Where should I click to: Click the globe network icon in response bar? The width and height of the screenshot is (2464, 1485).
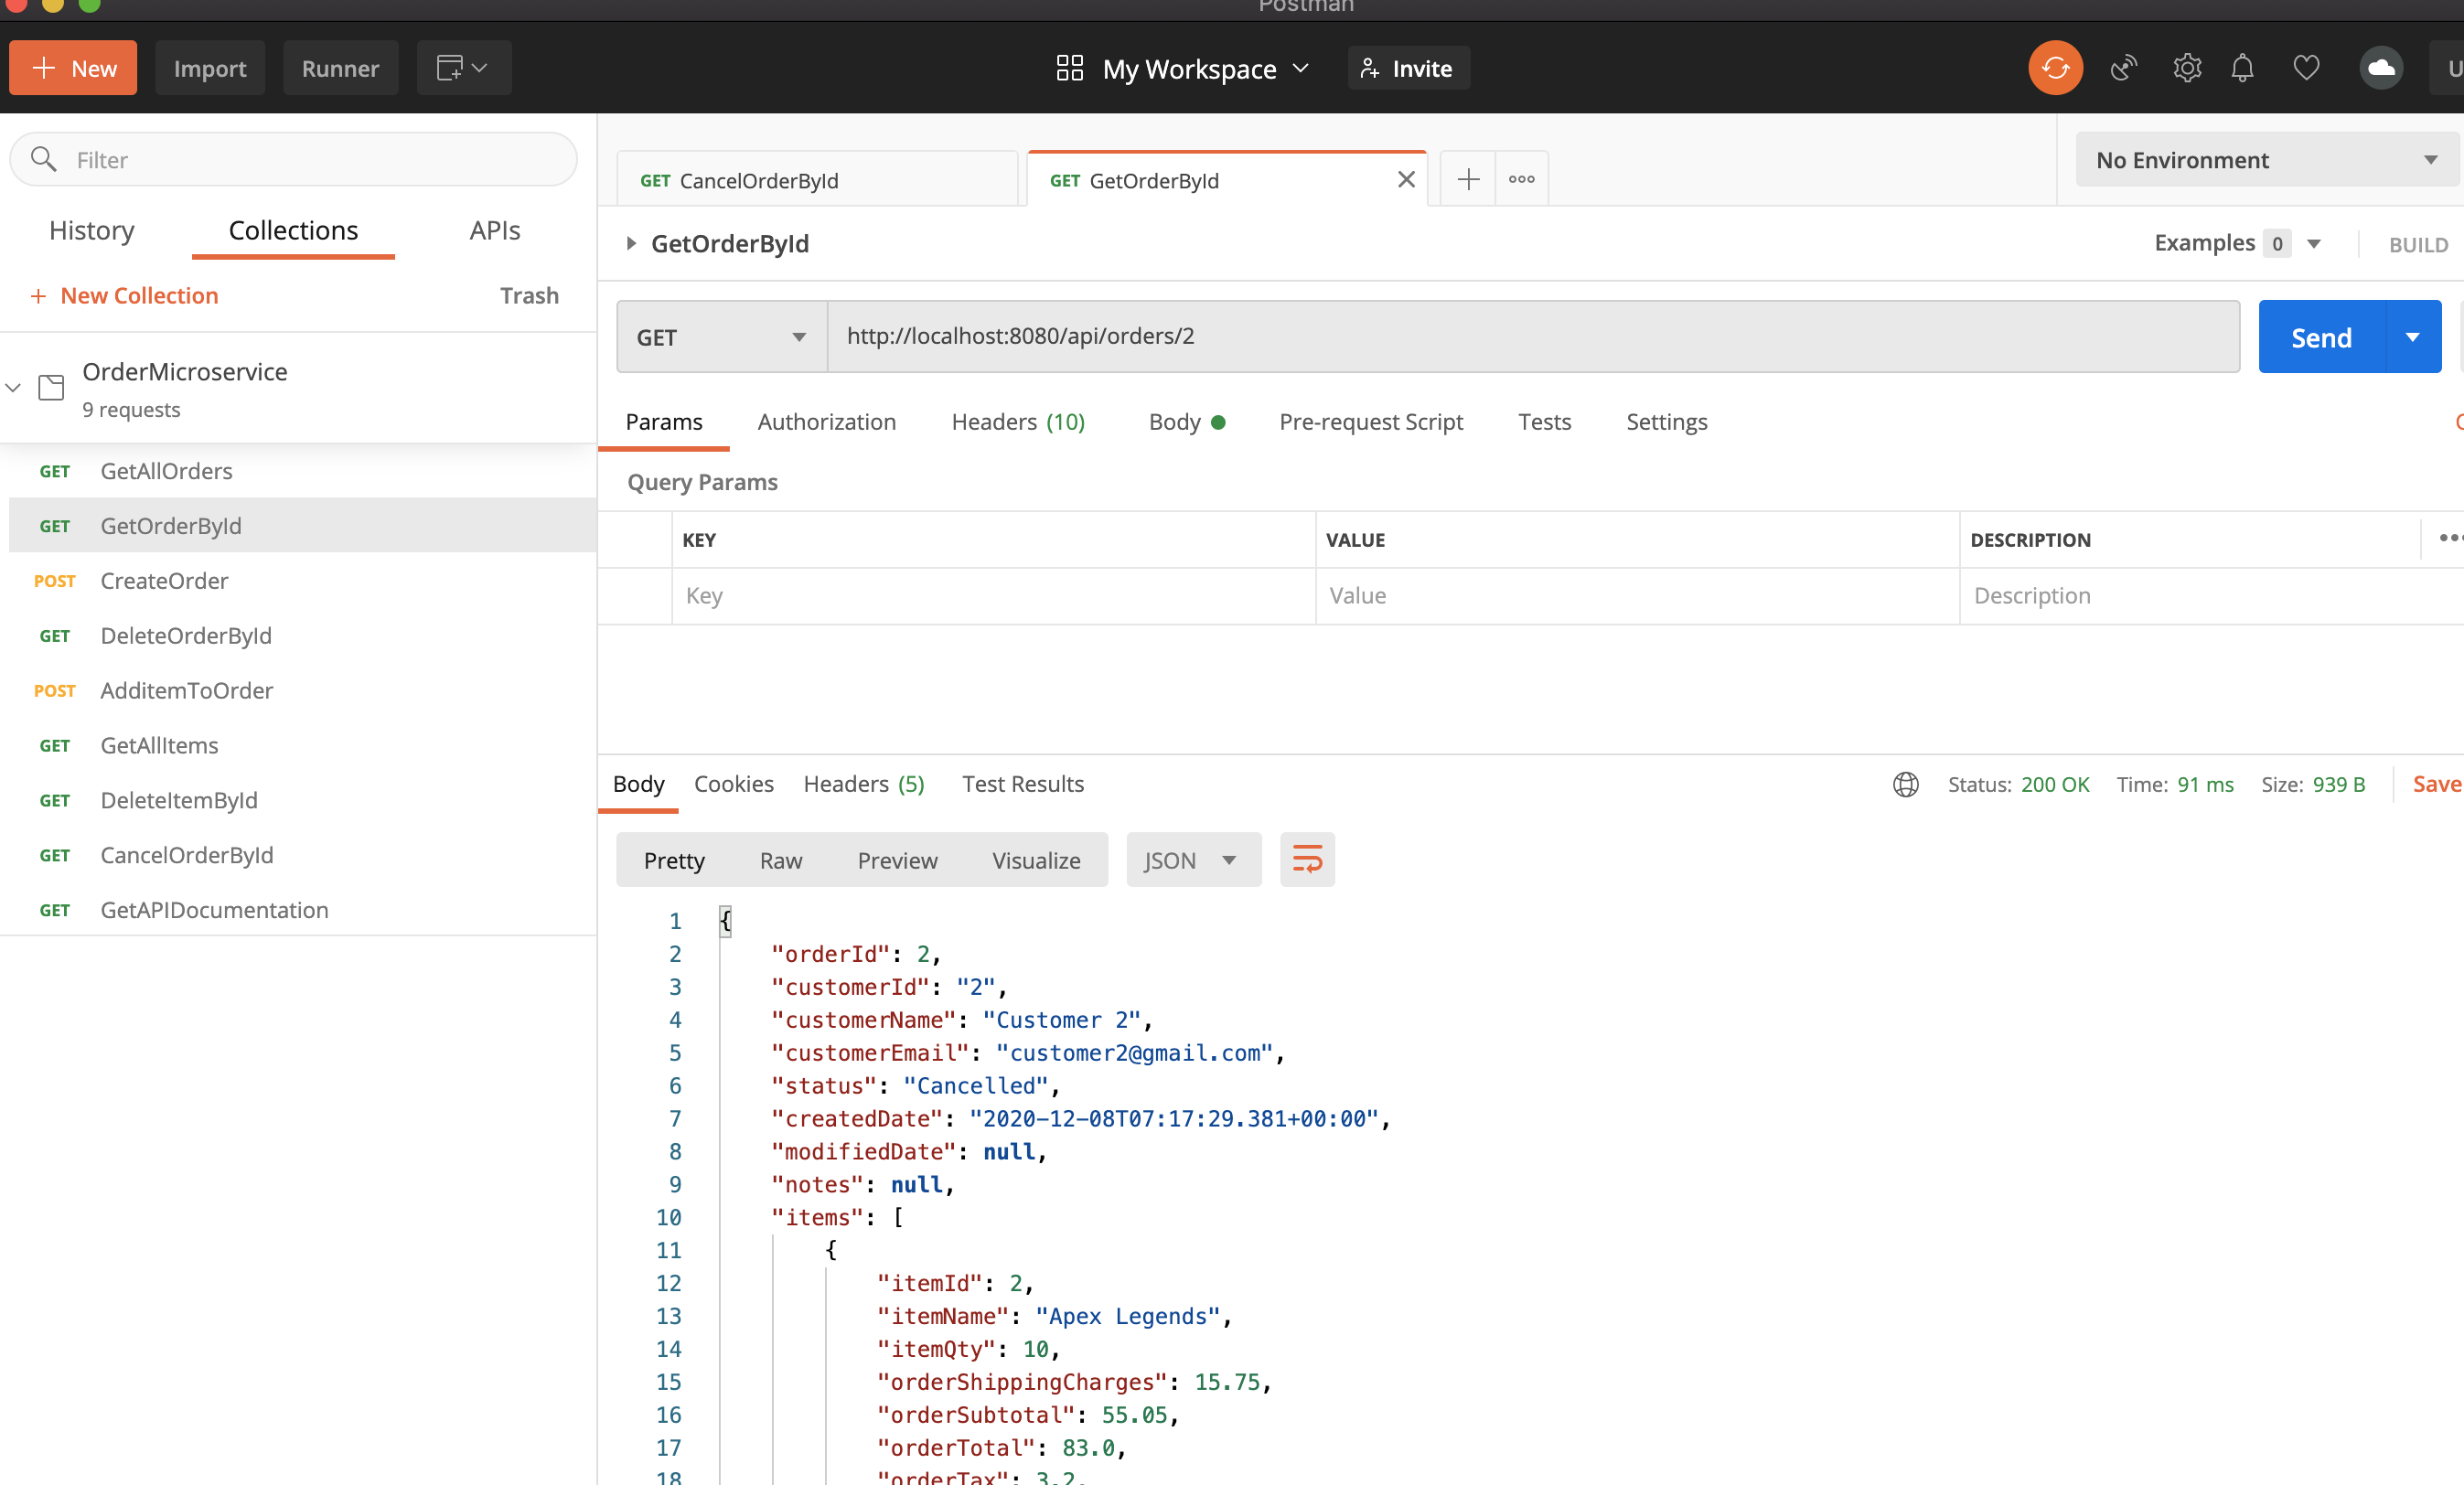[1906, 784]
